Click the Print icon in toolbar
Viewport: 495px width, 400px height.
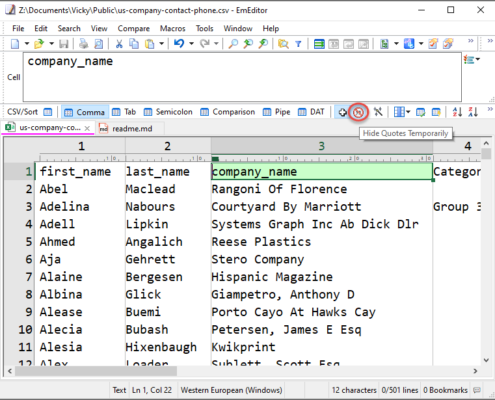[83, 44]
